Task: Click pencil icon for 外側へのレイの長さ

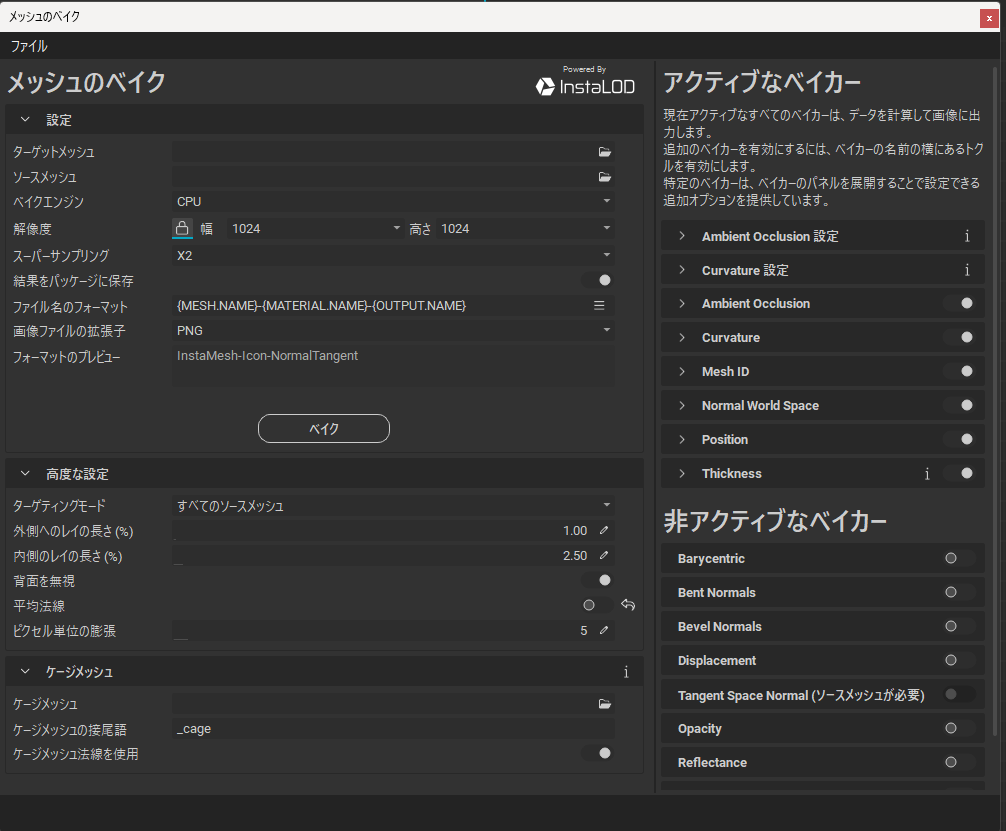Action: tap(604, 530)
